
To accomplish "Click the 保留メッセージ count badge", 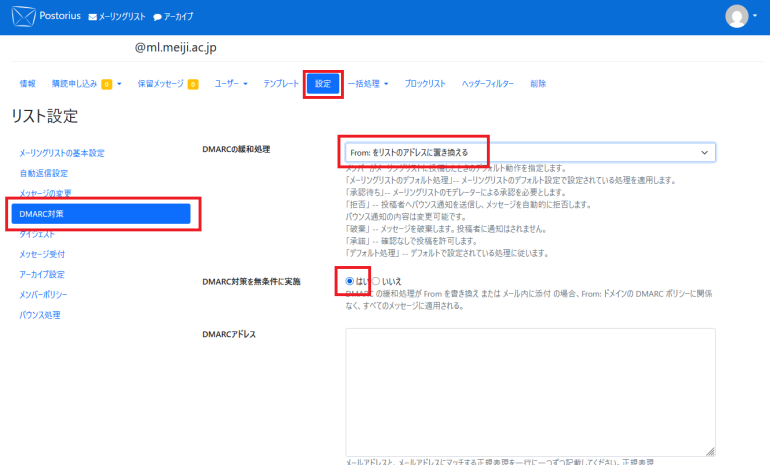I will point(192,84).
